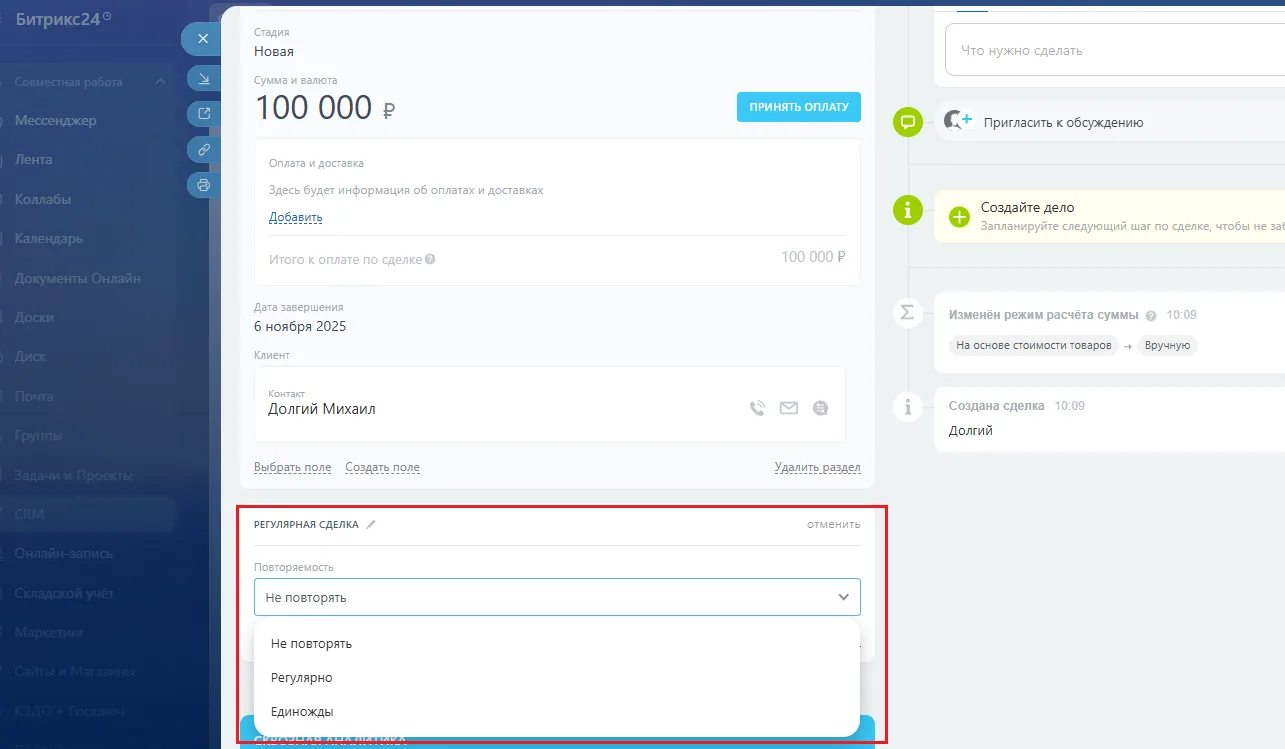Click date 6 ноября 2025

pyautogui.click(x=300, y=326)
